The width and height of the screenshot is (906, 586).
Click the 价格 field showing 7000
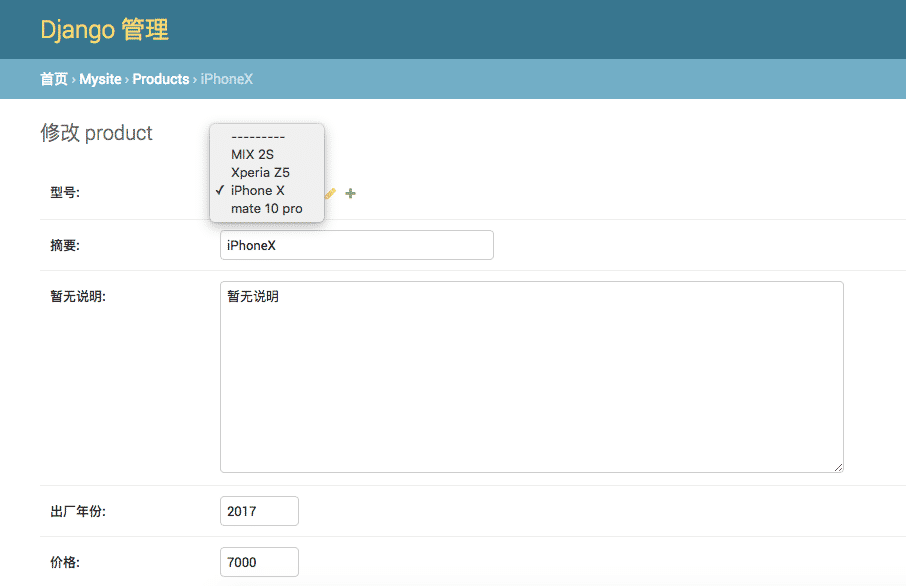pos(259,562)
